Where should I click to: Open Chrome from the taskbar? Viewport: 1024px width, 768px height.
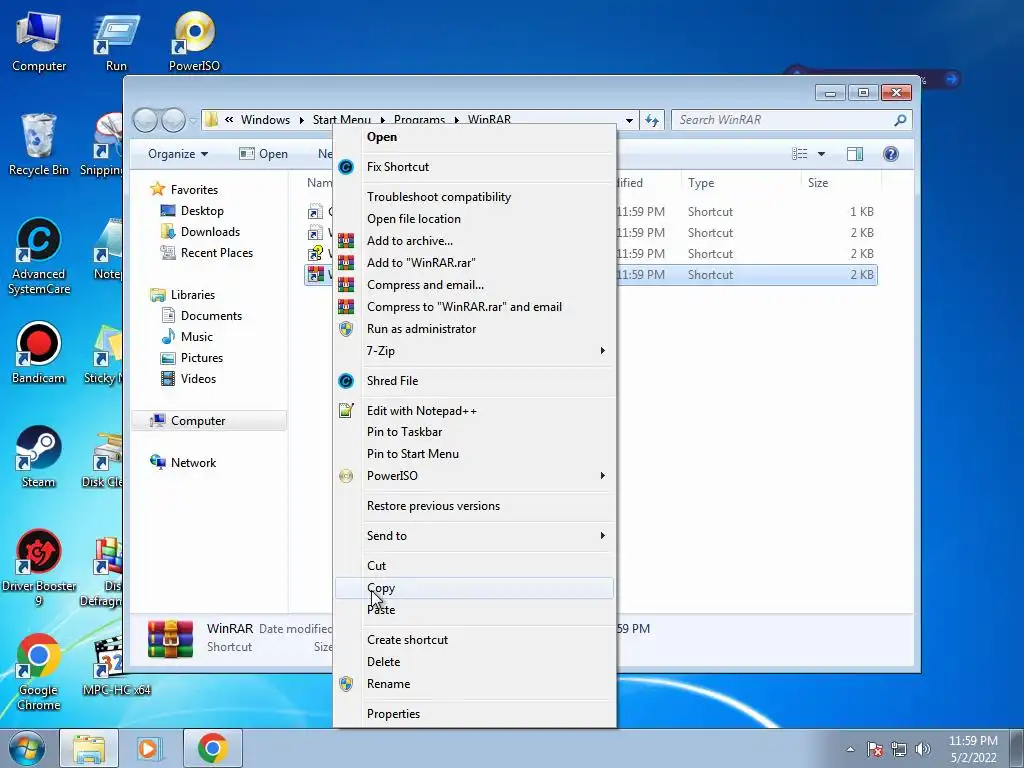pos(212,748)
